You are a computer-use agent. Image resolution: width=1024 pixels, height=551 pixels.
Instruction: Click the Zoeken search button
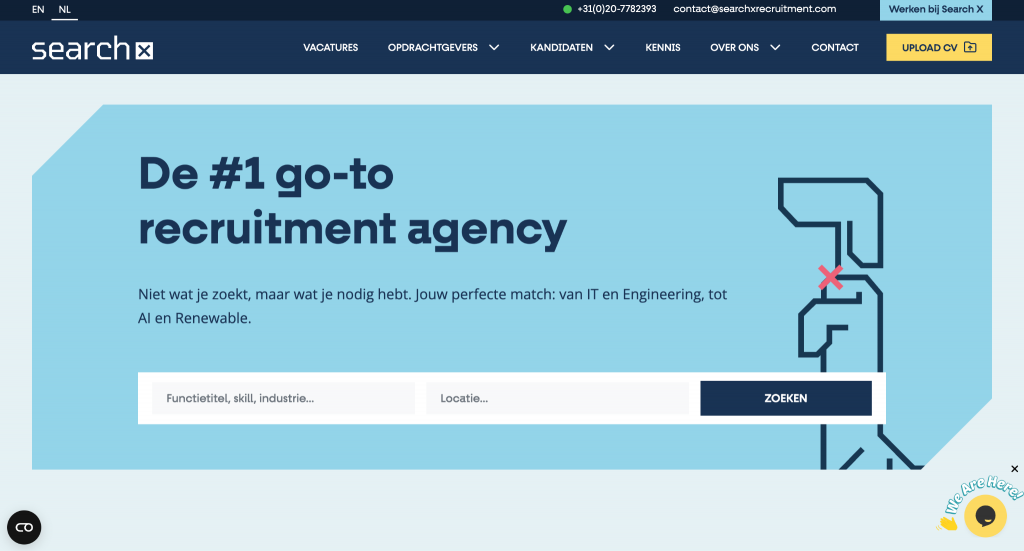pyautogui.click(x=786, y=398)
